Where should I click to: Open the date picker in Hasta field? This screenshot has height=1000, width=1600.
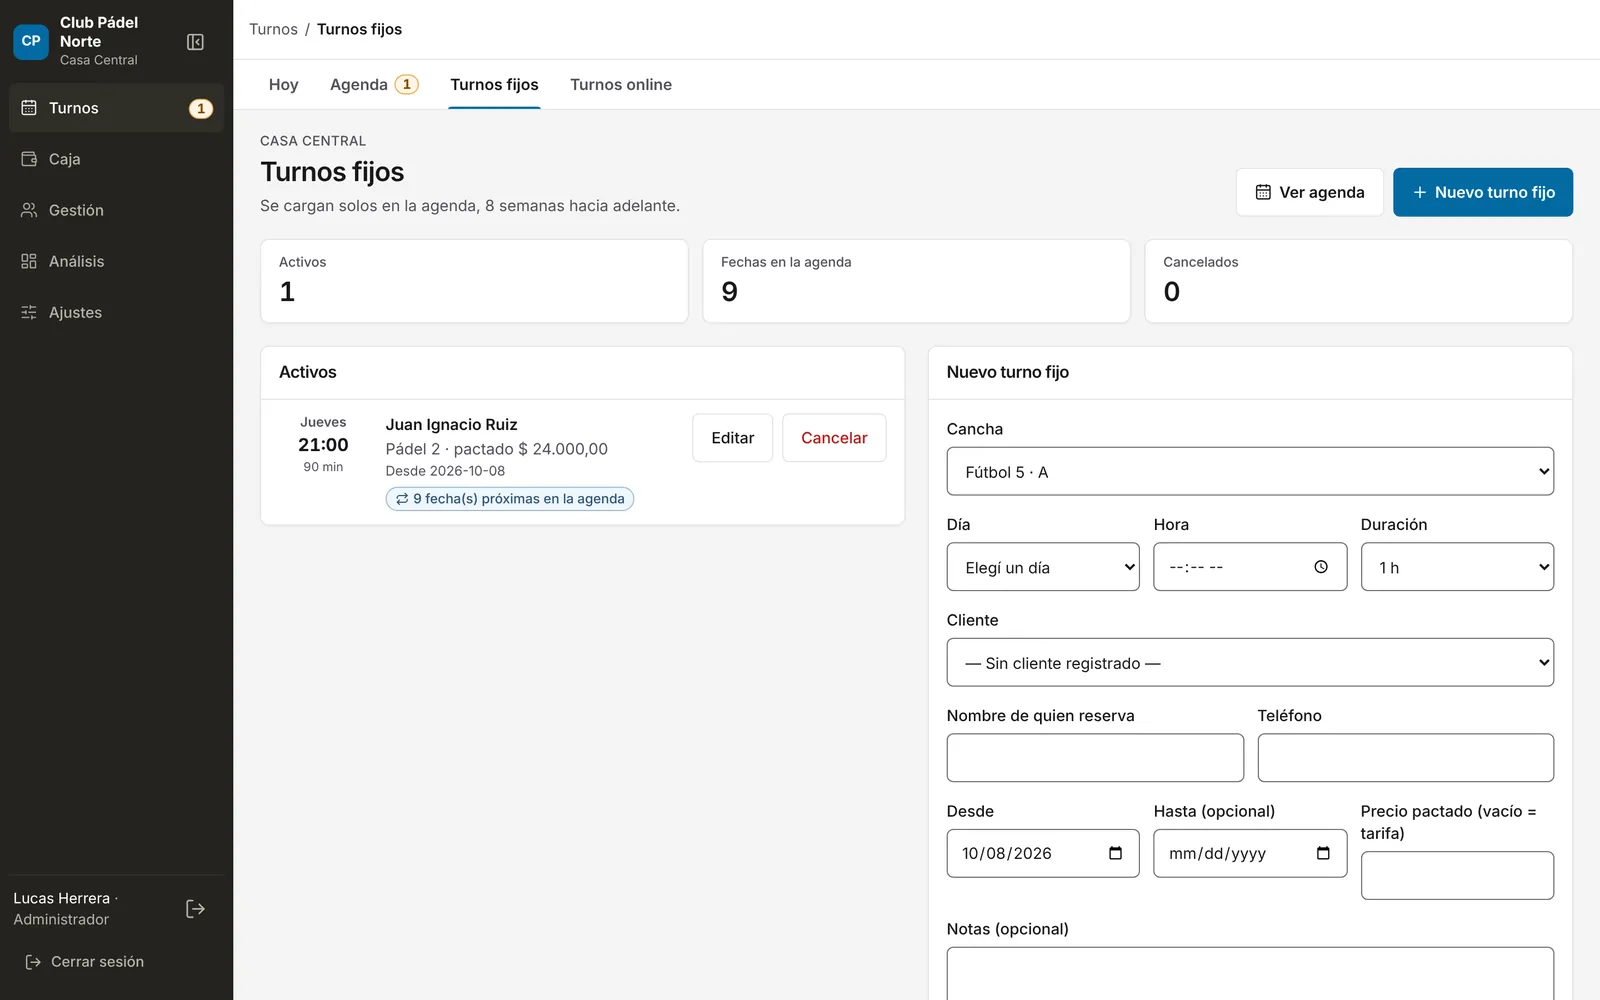[1323, 853]
